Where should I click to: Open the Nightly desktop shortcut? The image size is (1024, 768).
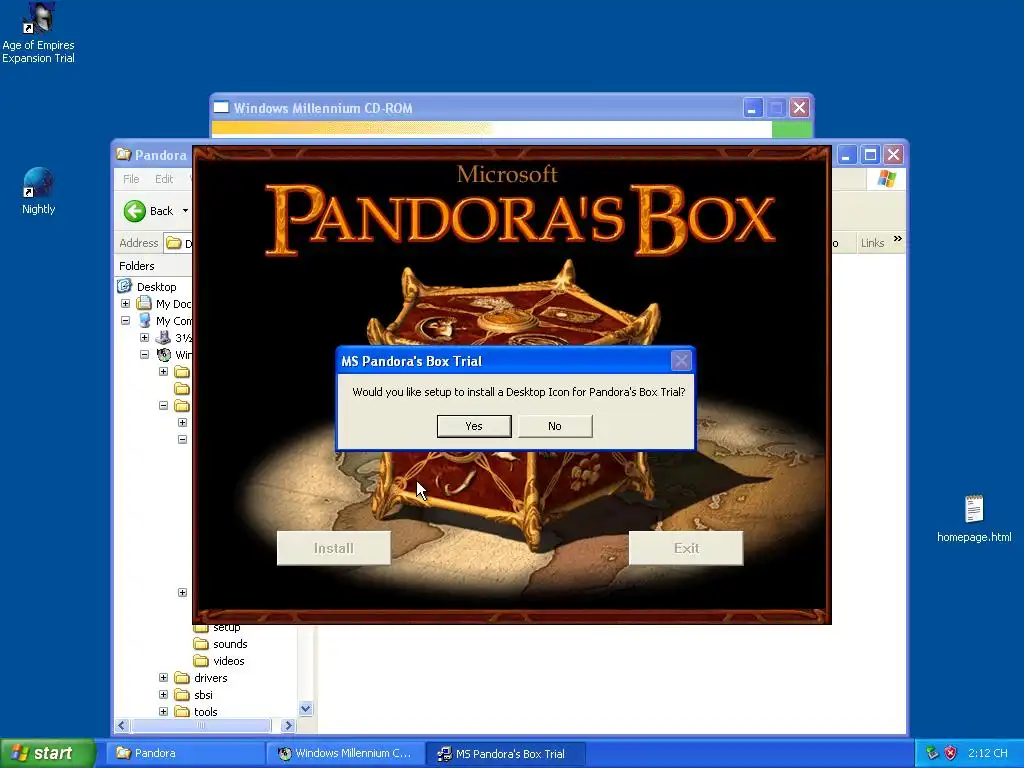click(39, 191)
